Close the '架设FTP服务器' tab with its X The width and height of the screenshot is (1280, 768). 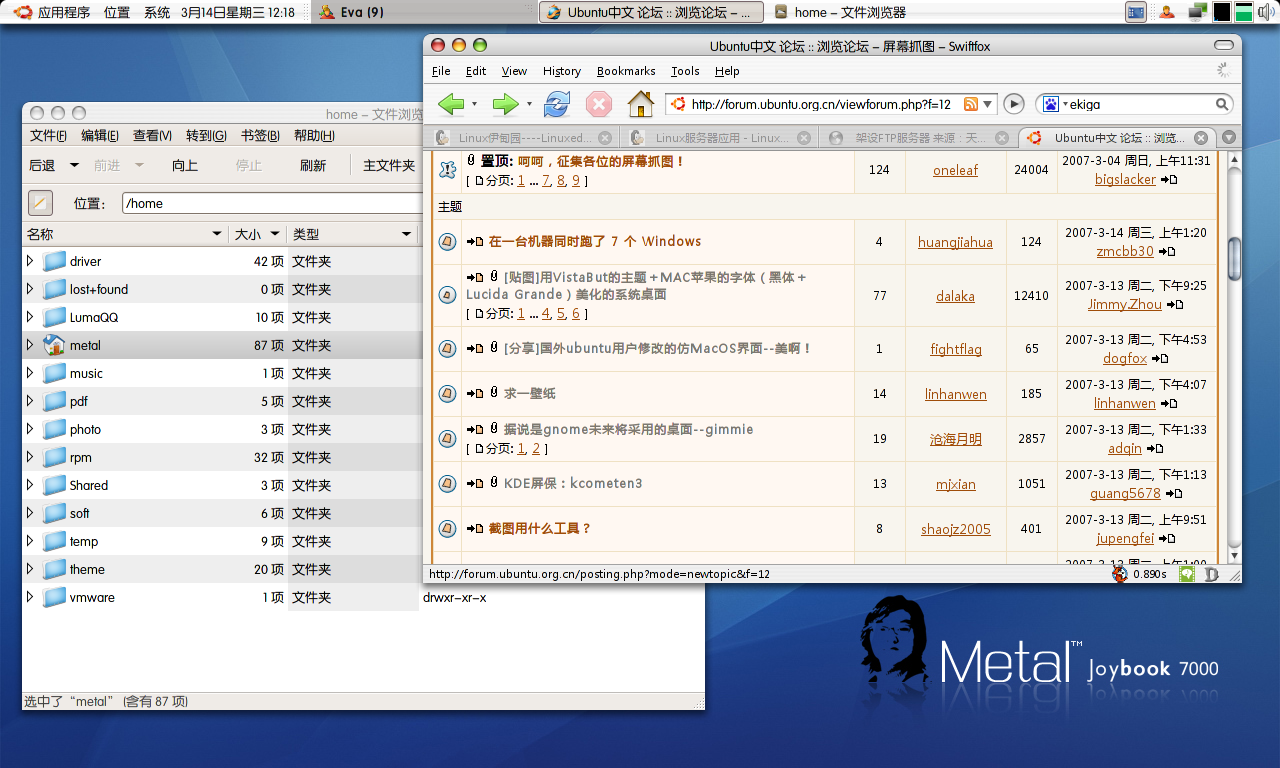click(1002, 138)
